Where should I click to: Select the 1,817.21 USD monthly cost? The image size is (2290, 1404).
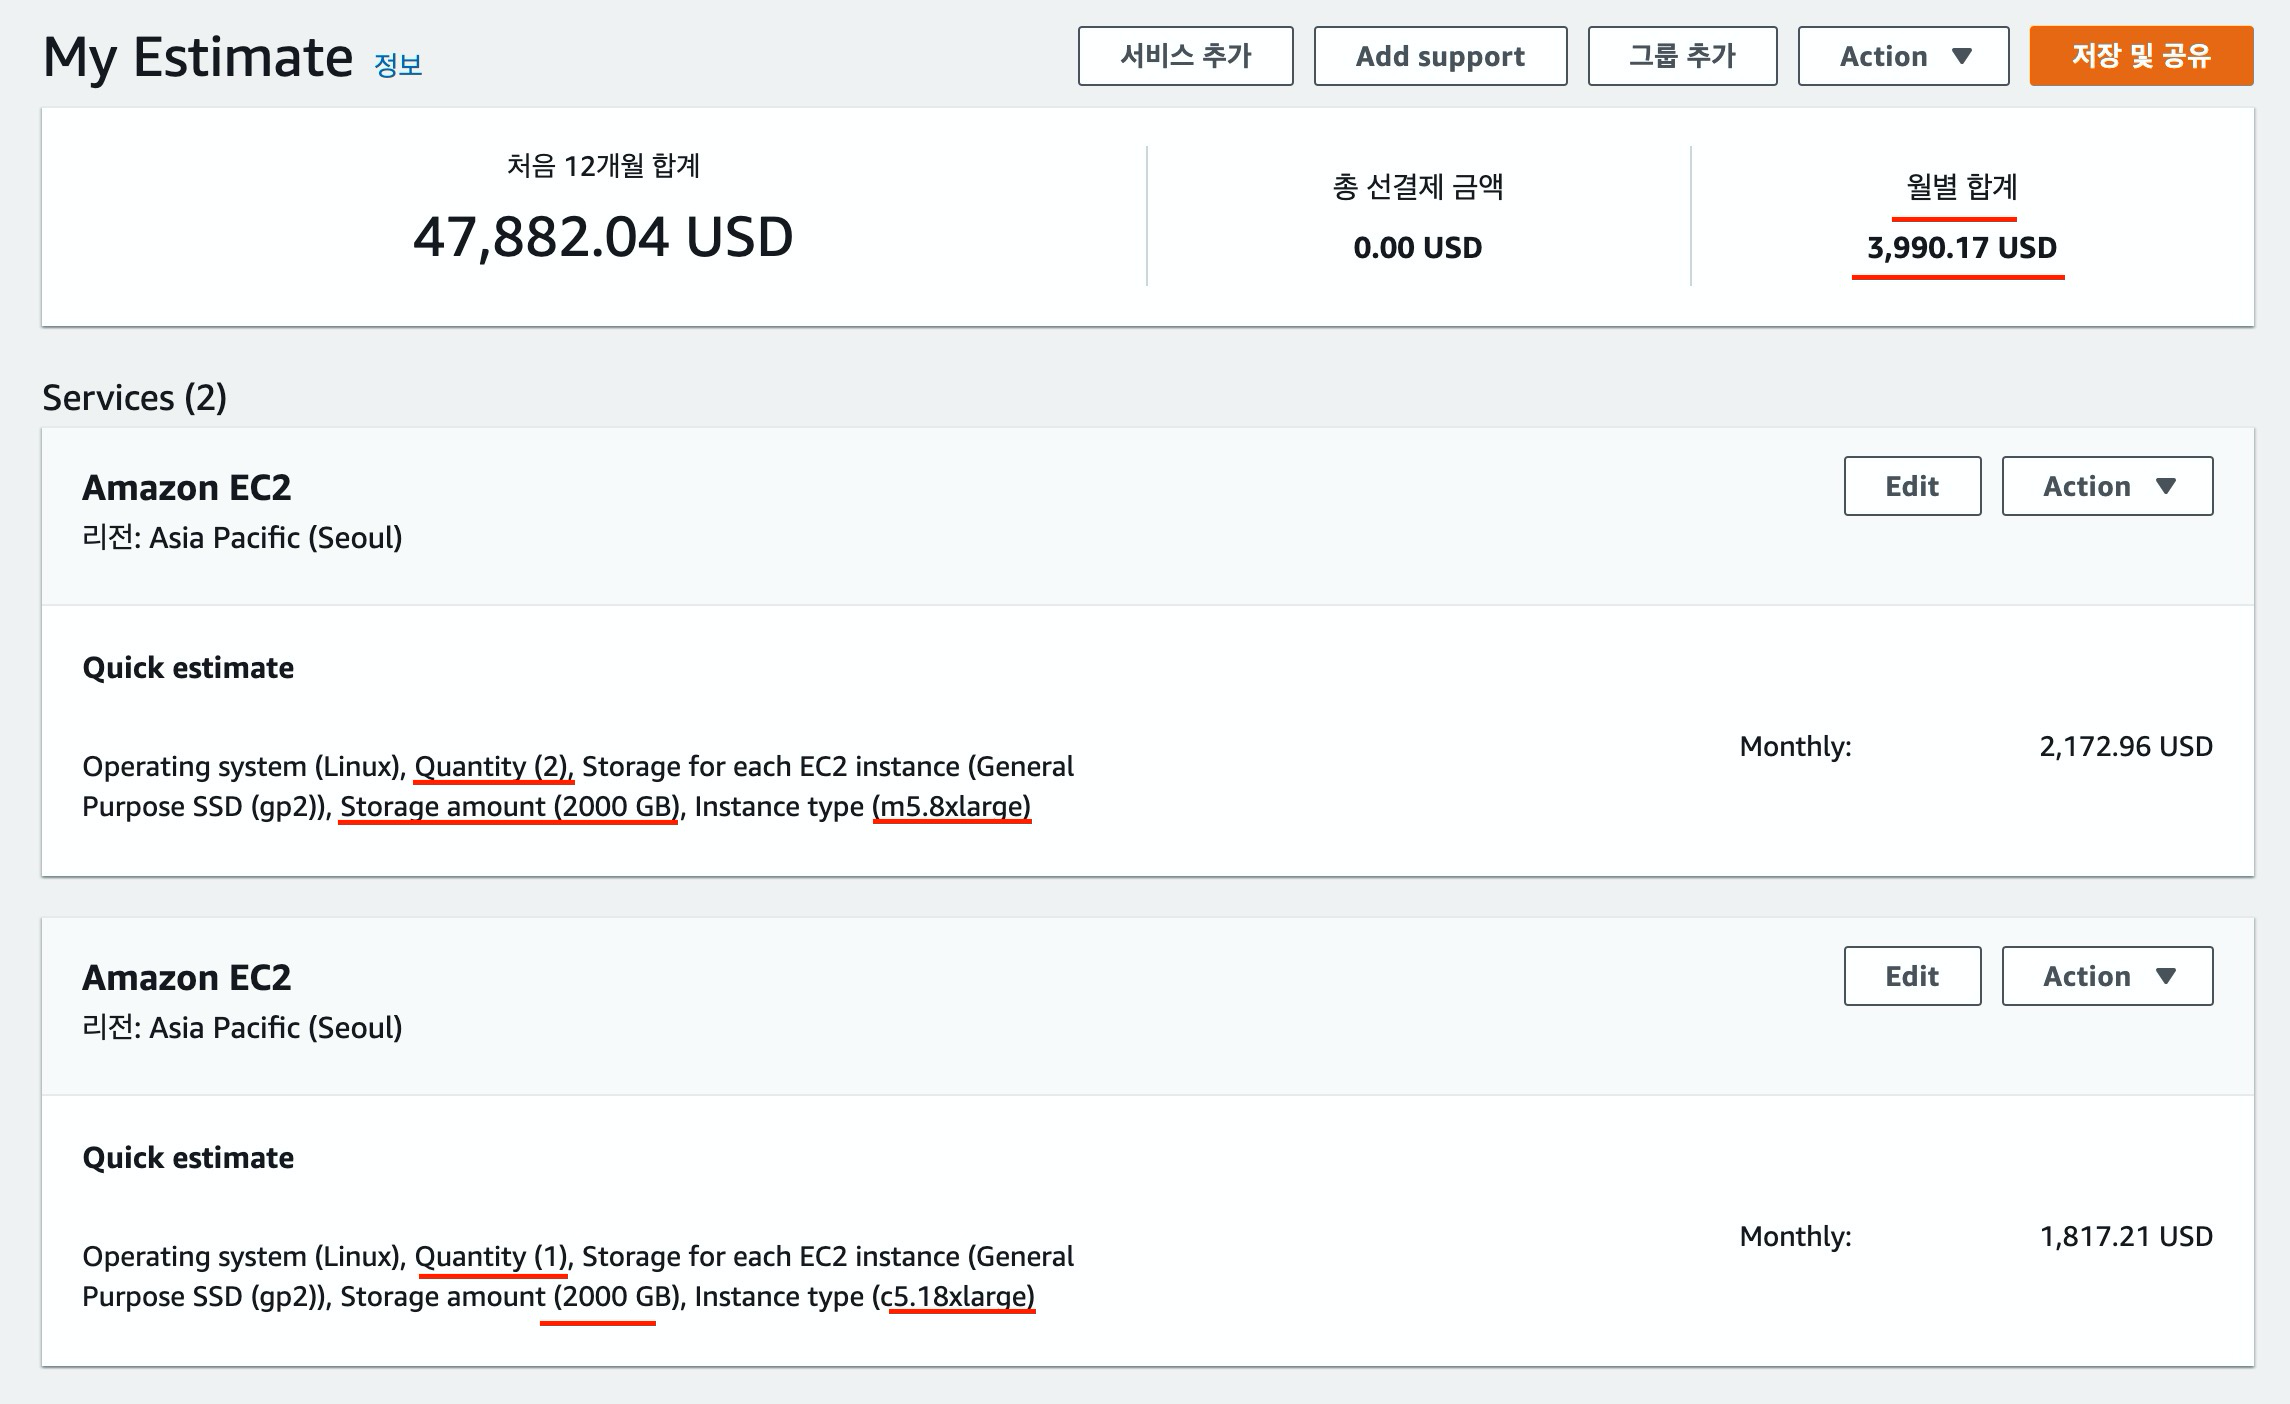point(2125,1236)
